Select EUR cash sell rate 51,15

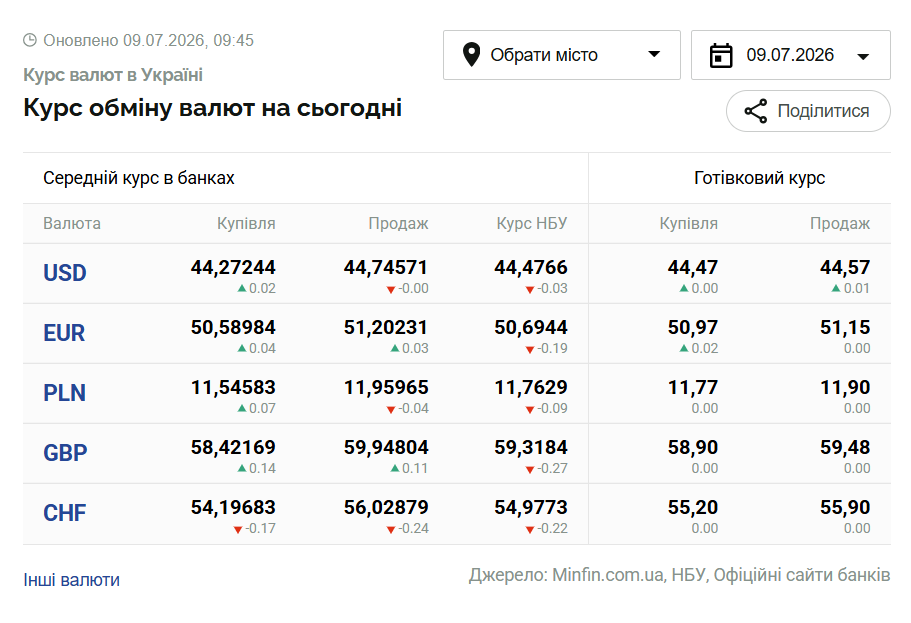845,327
